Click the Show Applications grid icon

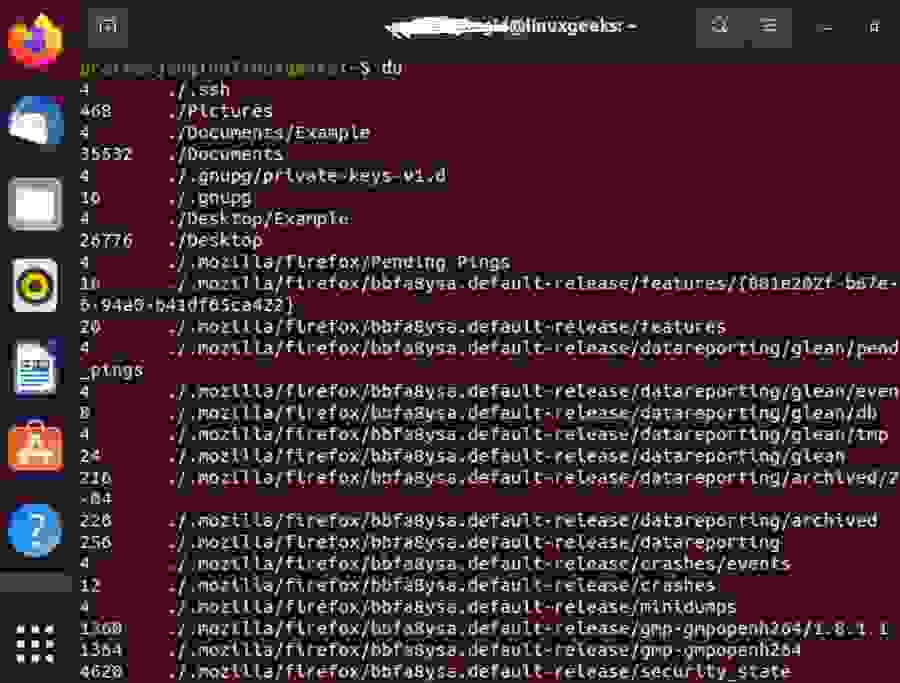pyautogui.click(x=36, y=645)
